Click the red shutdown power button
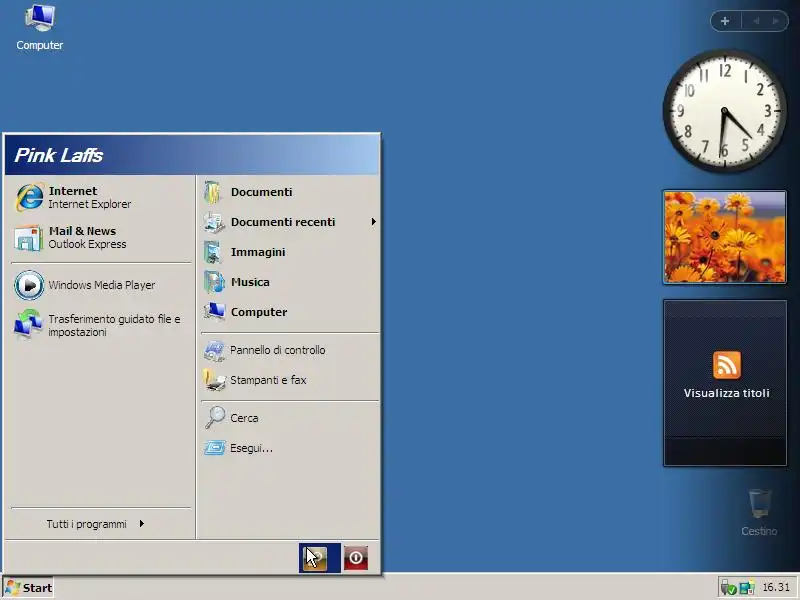This screenshot has width=800, height=600. [356, 558]
